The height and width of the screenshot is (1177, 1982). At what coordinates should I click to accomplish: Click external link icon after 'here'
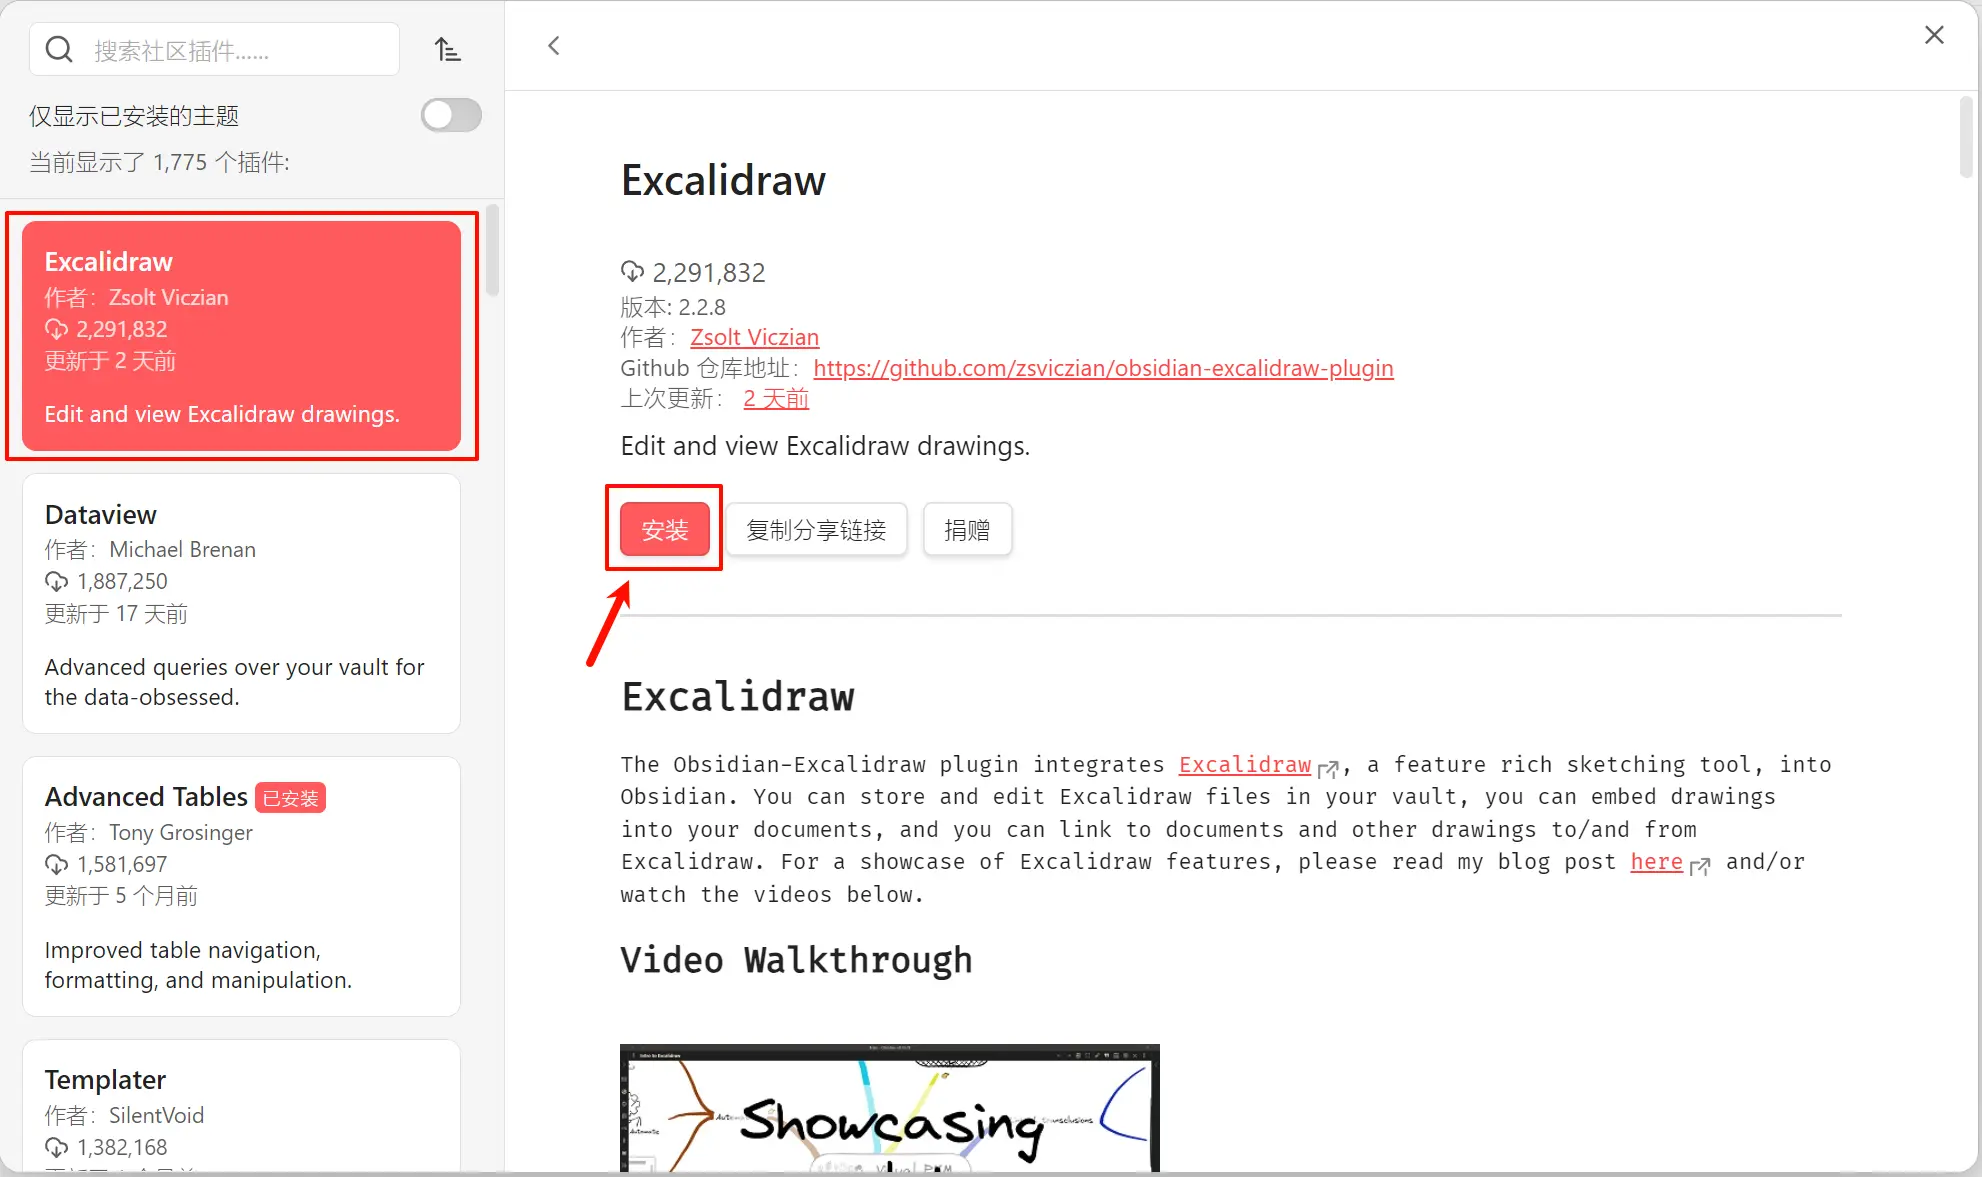pos(1700,865)
